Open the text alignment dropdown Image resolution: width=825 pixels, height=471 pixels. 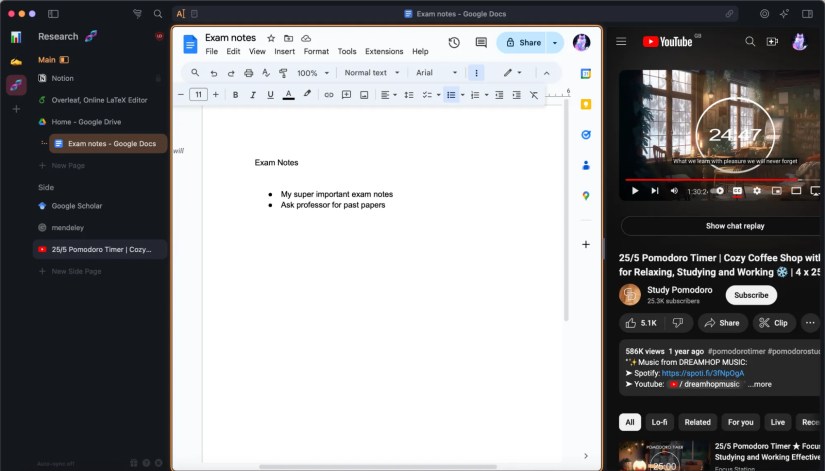388,95
